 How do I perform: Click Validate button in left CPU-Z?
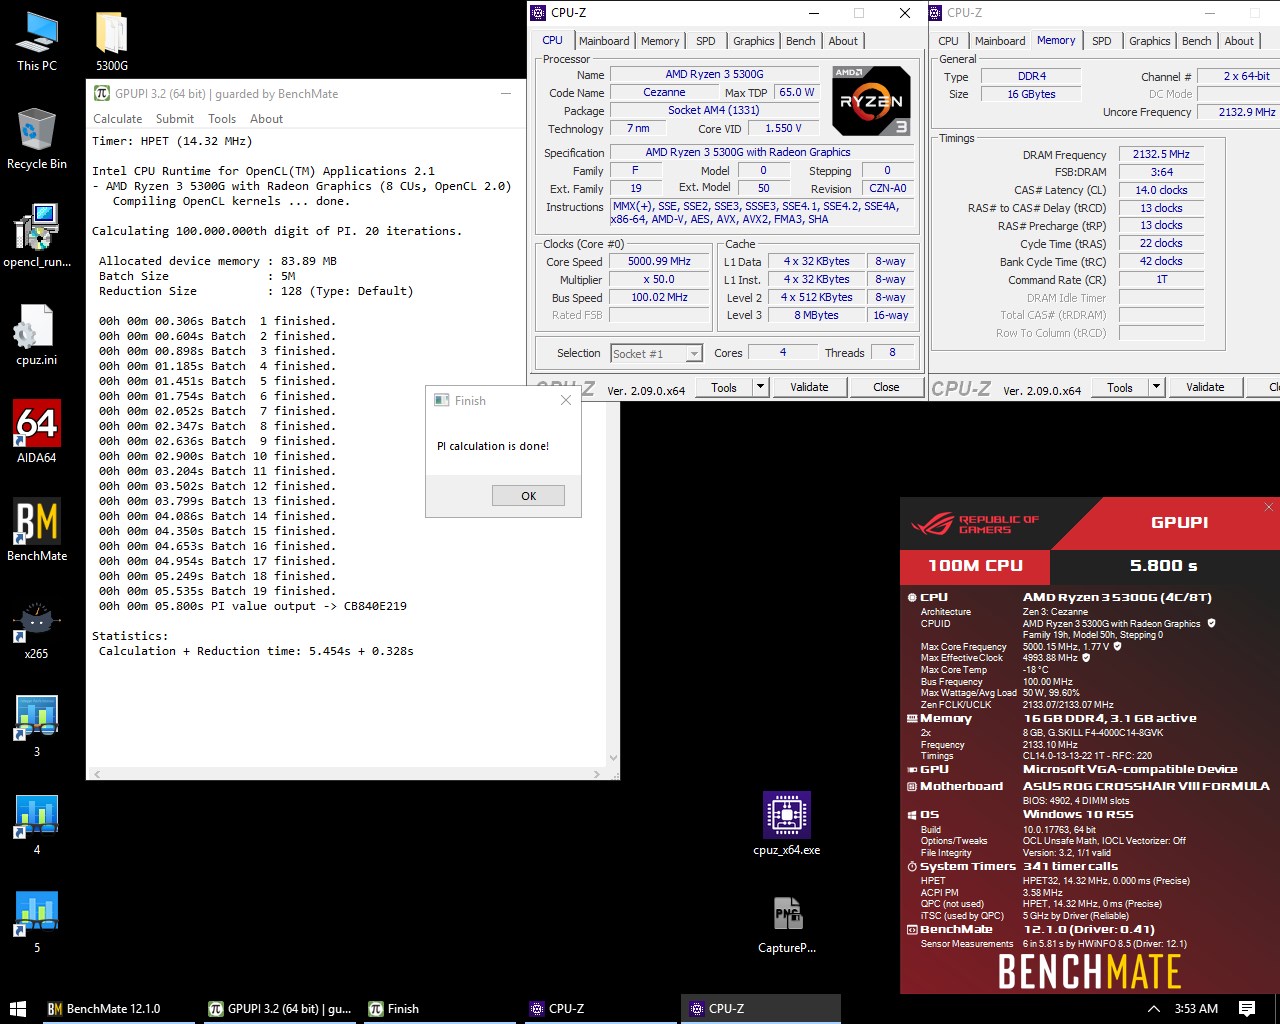click(809, 387)
